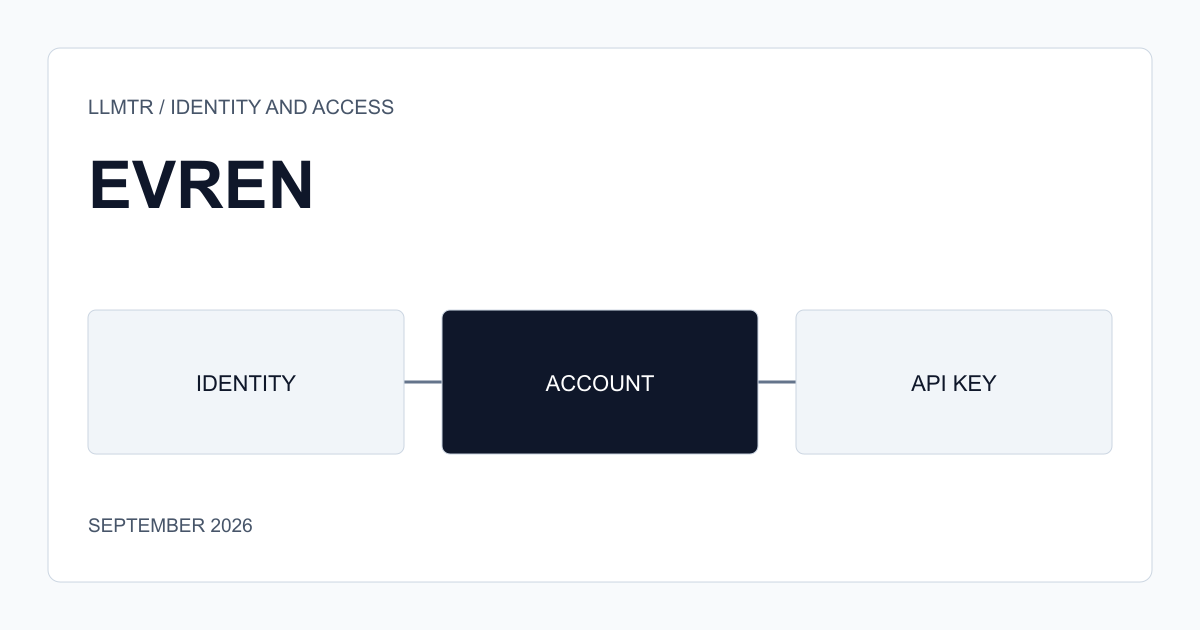Click the IDENTITY text label
The image size is (1200, 630).
coord(246,383)
